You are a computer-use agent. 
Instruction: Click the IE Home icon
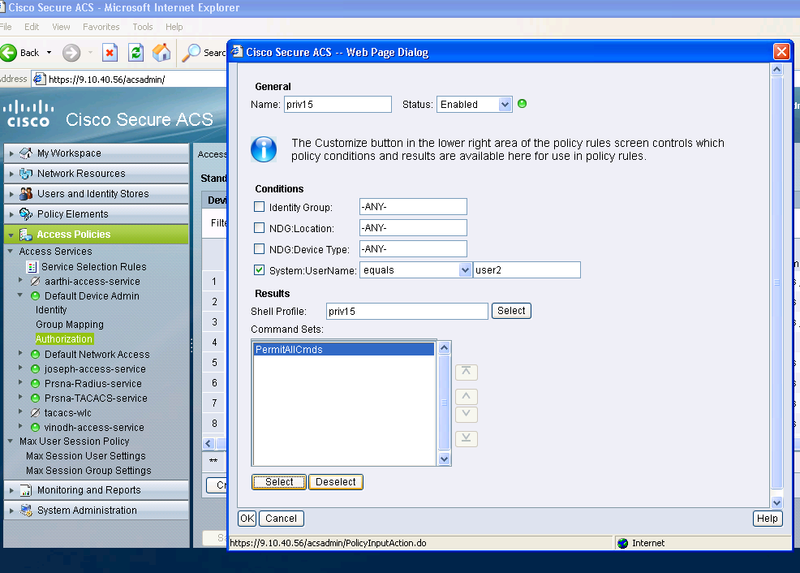[x=161, y=52]
